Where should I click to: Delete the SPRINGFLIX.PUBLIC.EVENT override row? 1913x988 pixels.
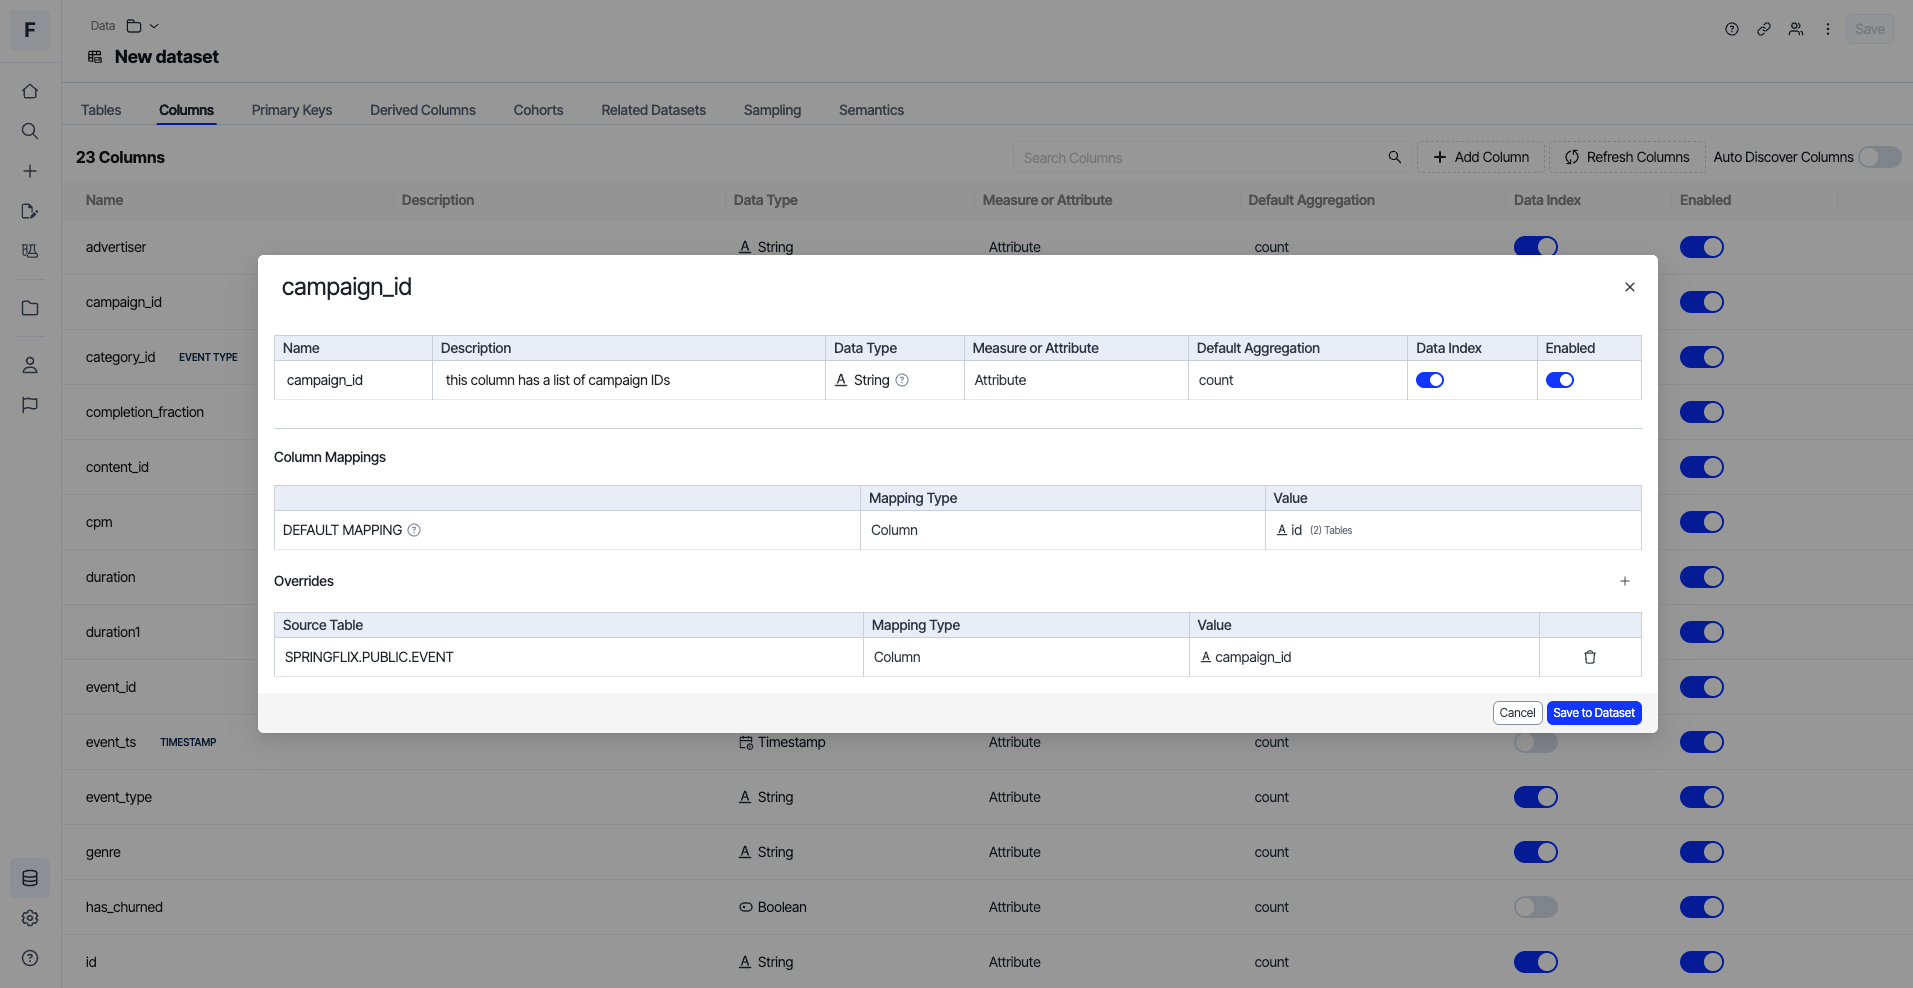(1589, 657)
